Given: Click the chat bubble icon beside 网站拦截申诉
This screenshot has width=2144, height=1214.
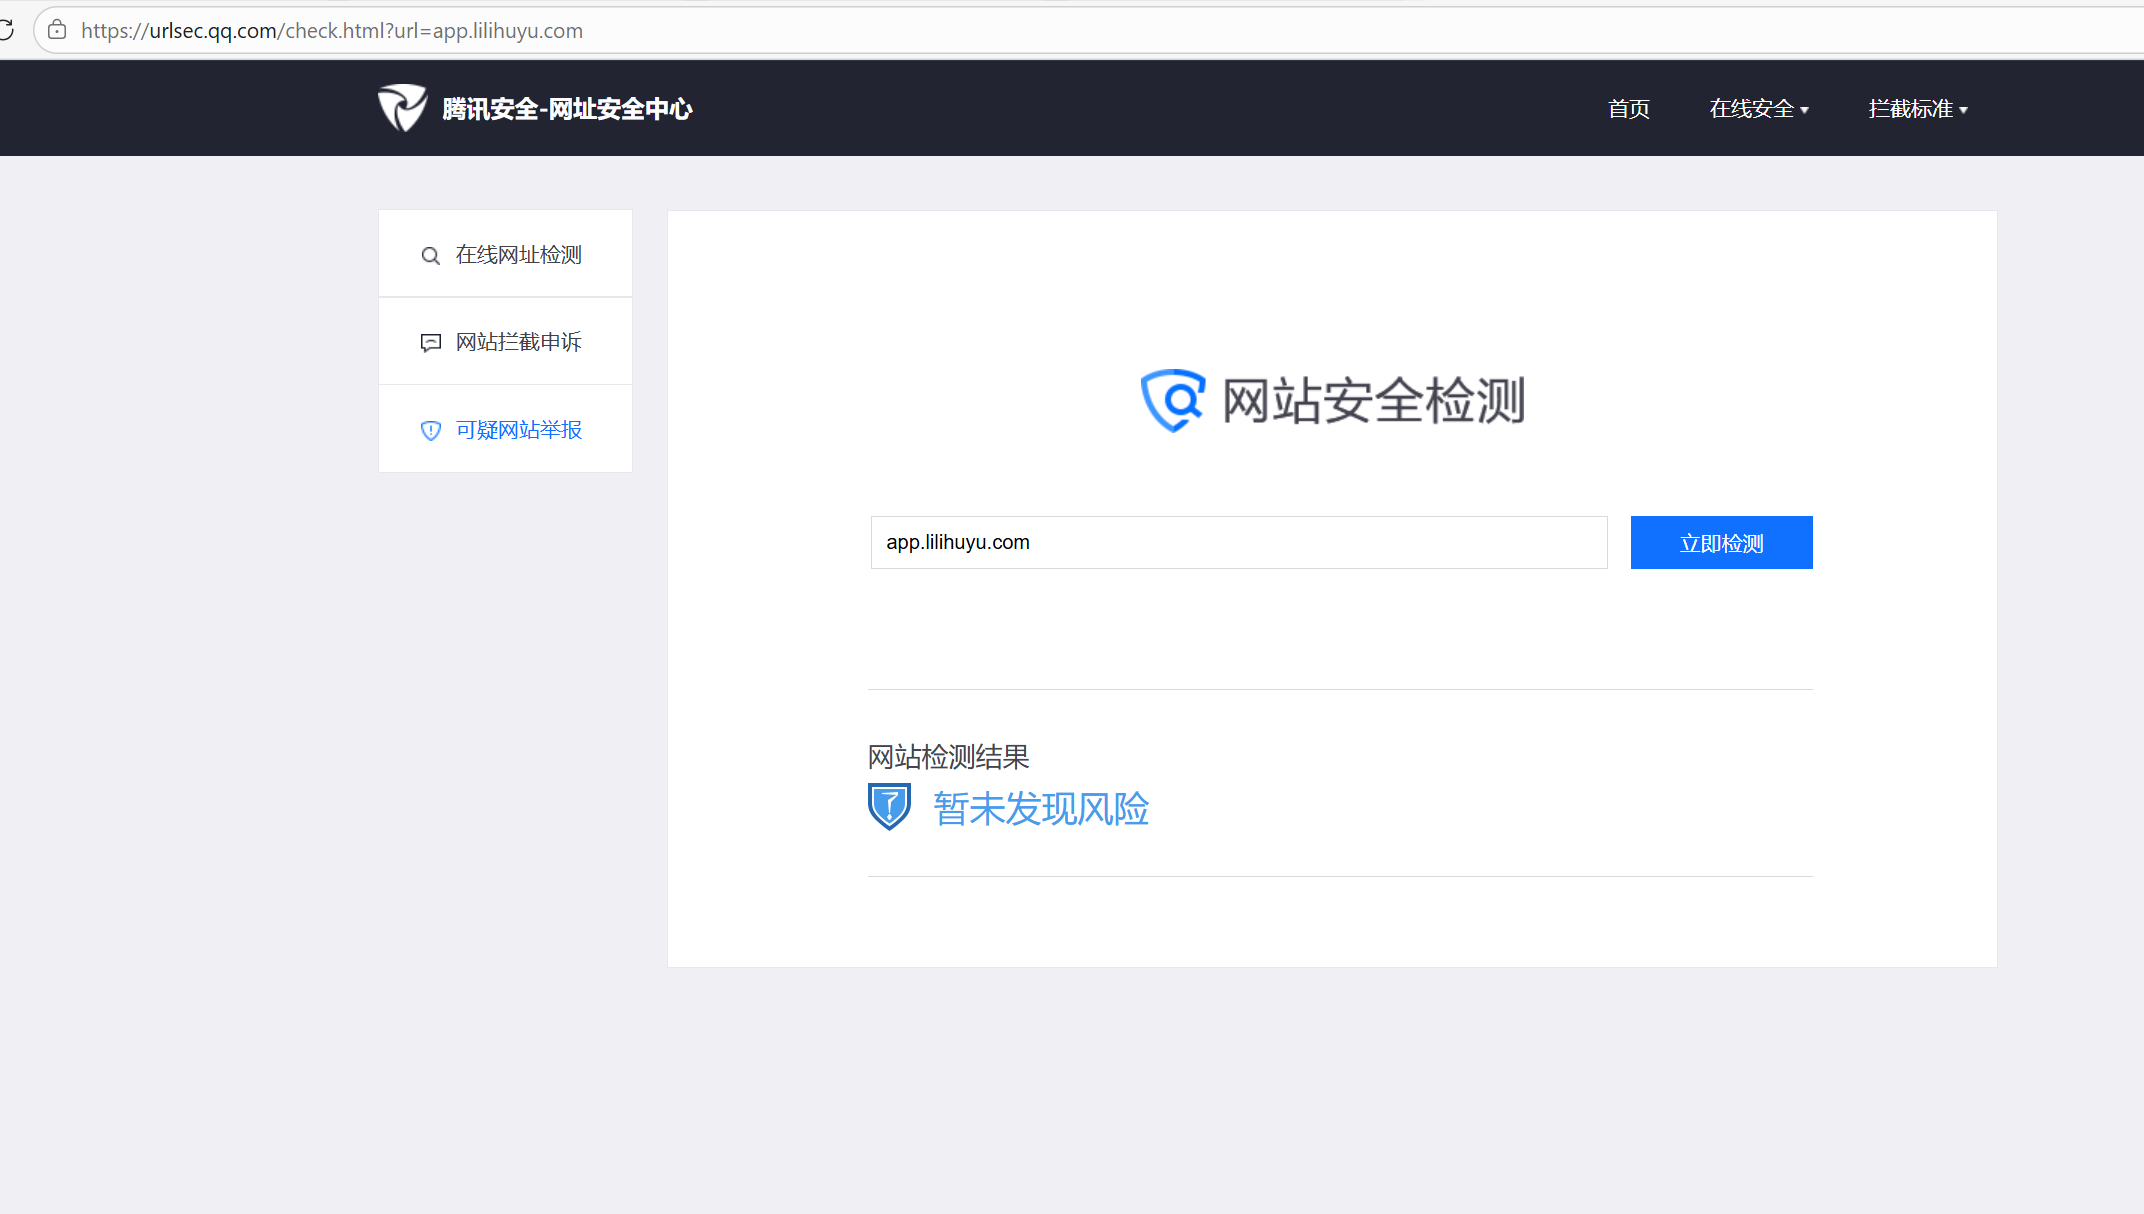Looking at the screenshot, I should coord(430,343).
